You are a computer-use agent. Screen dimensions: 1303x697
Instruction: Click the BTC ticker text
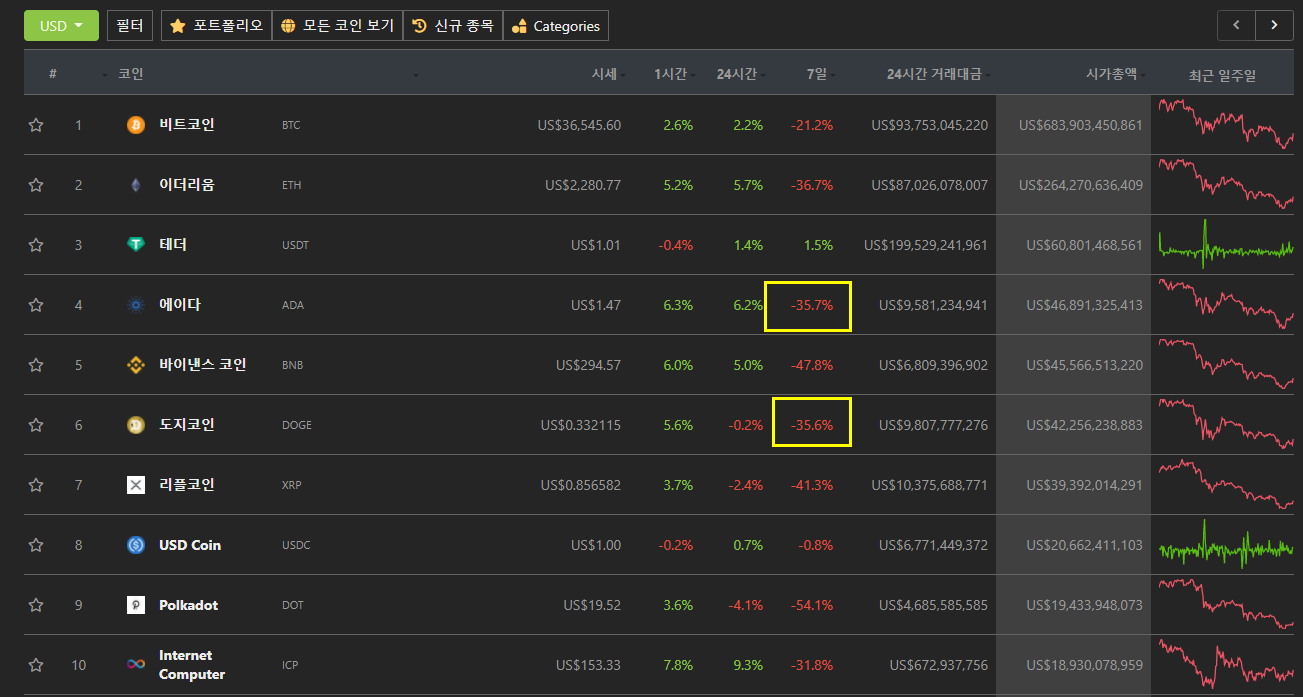[291, 125]
